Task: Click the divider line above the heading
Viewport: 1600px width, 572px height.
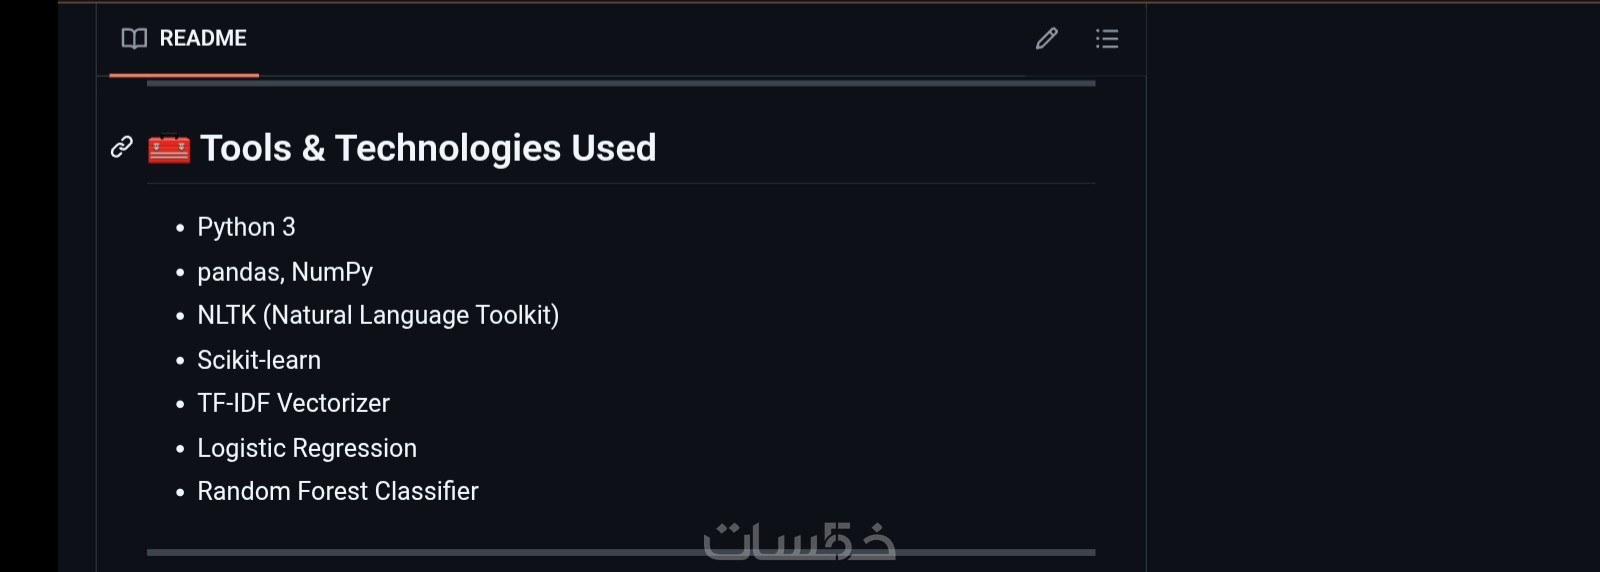Action: [x=620, y=84]
